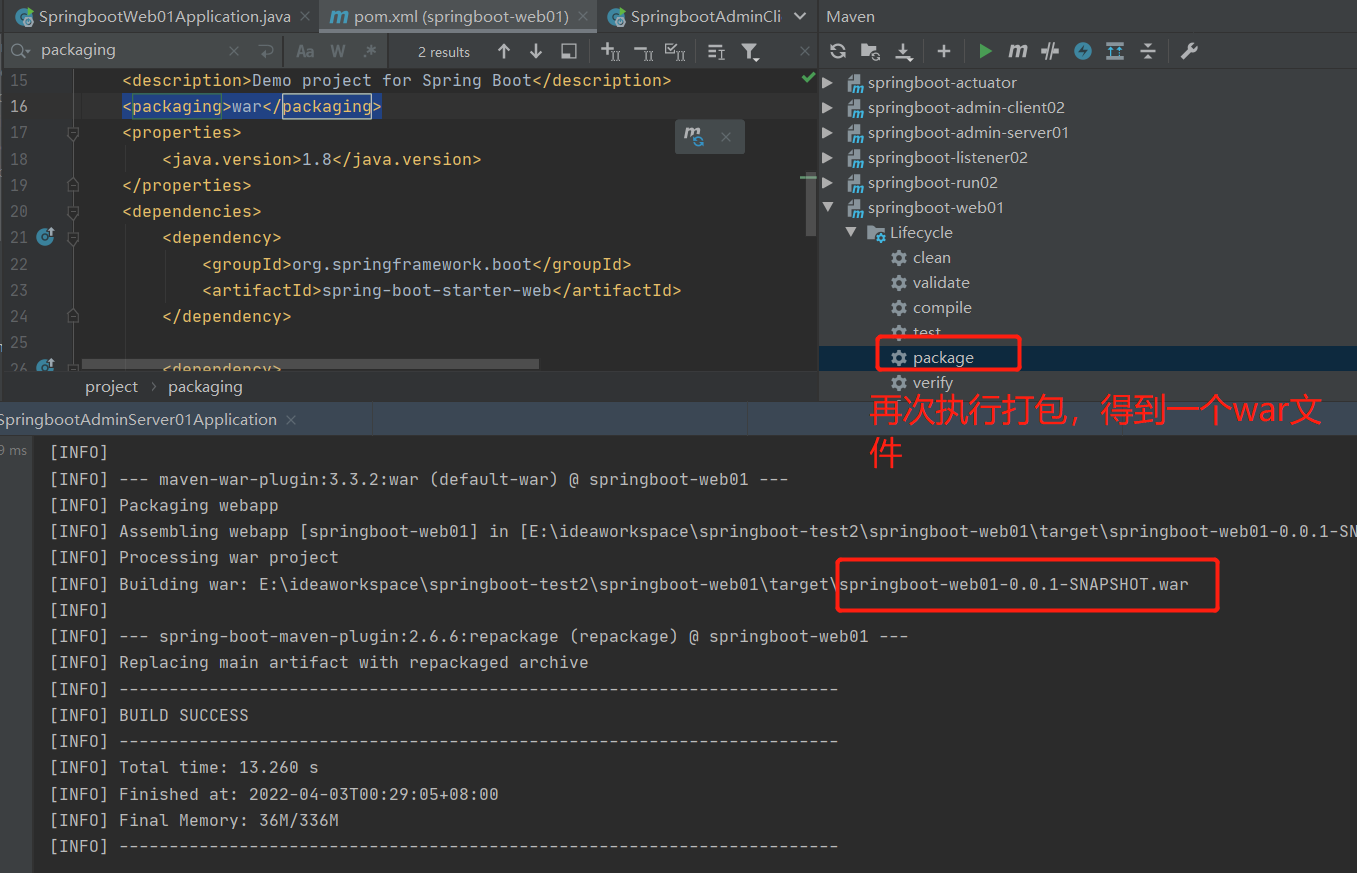Viewport: 1357px width, 873px height.
Task: Open search filter options funnel
Action: (x=750, y=51)
